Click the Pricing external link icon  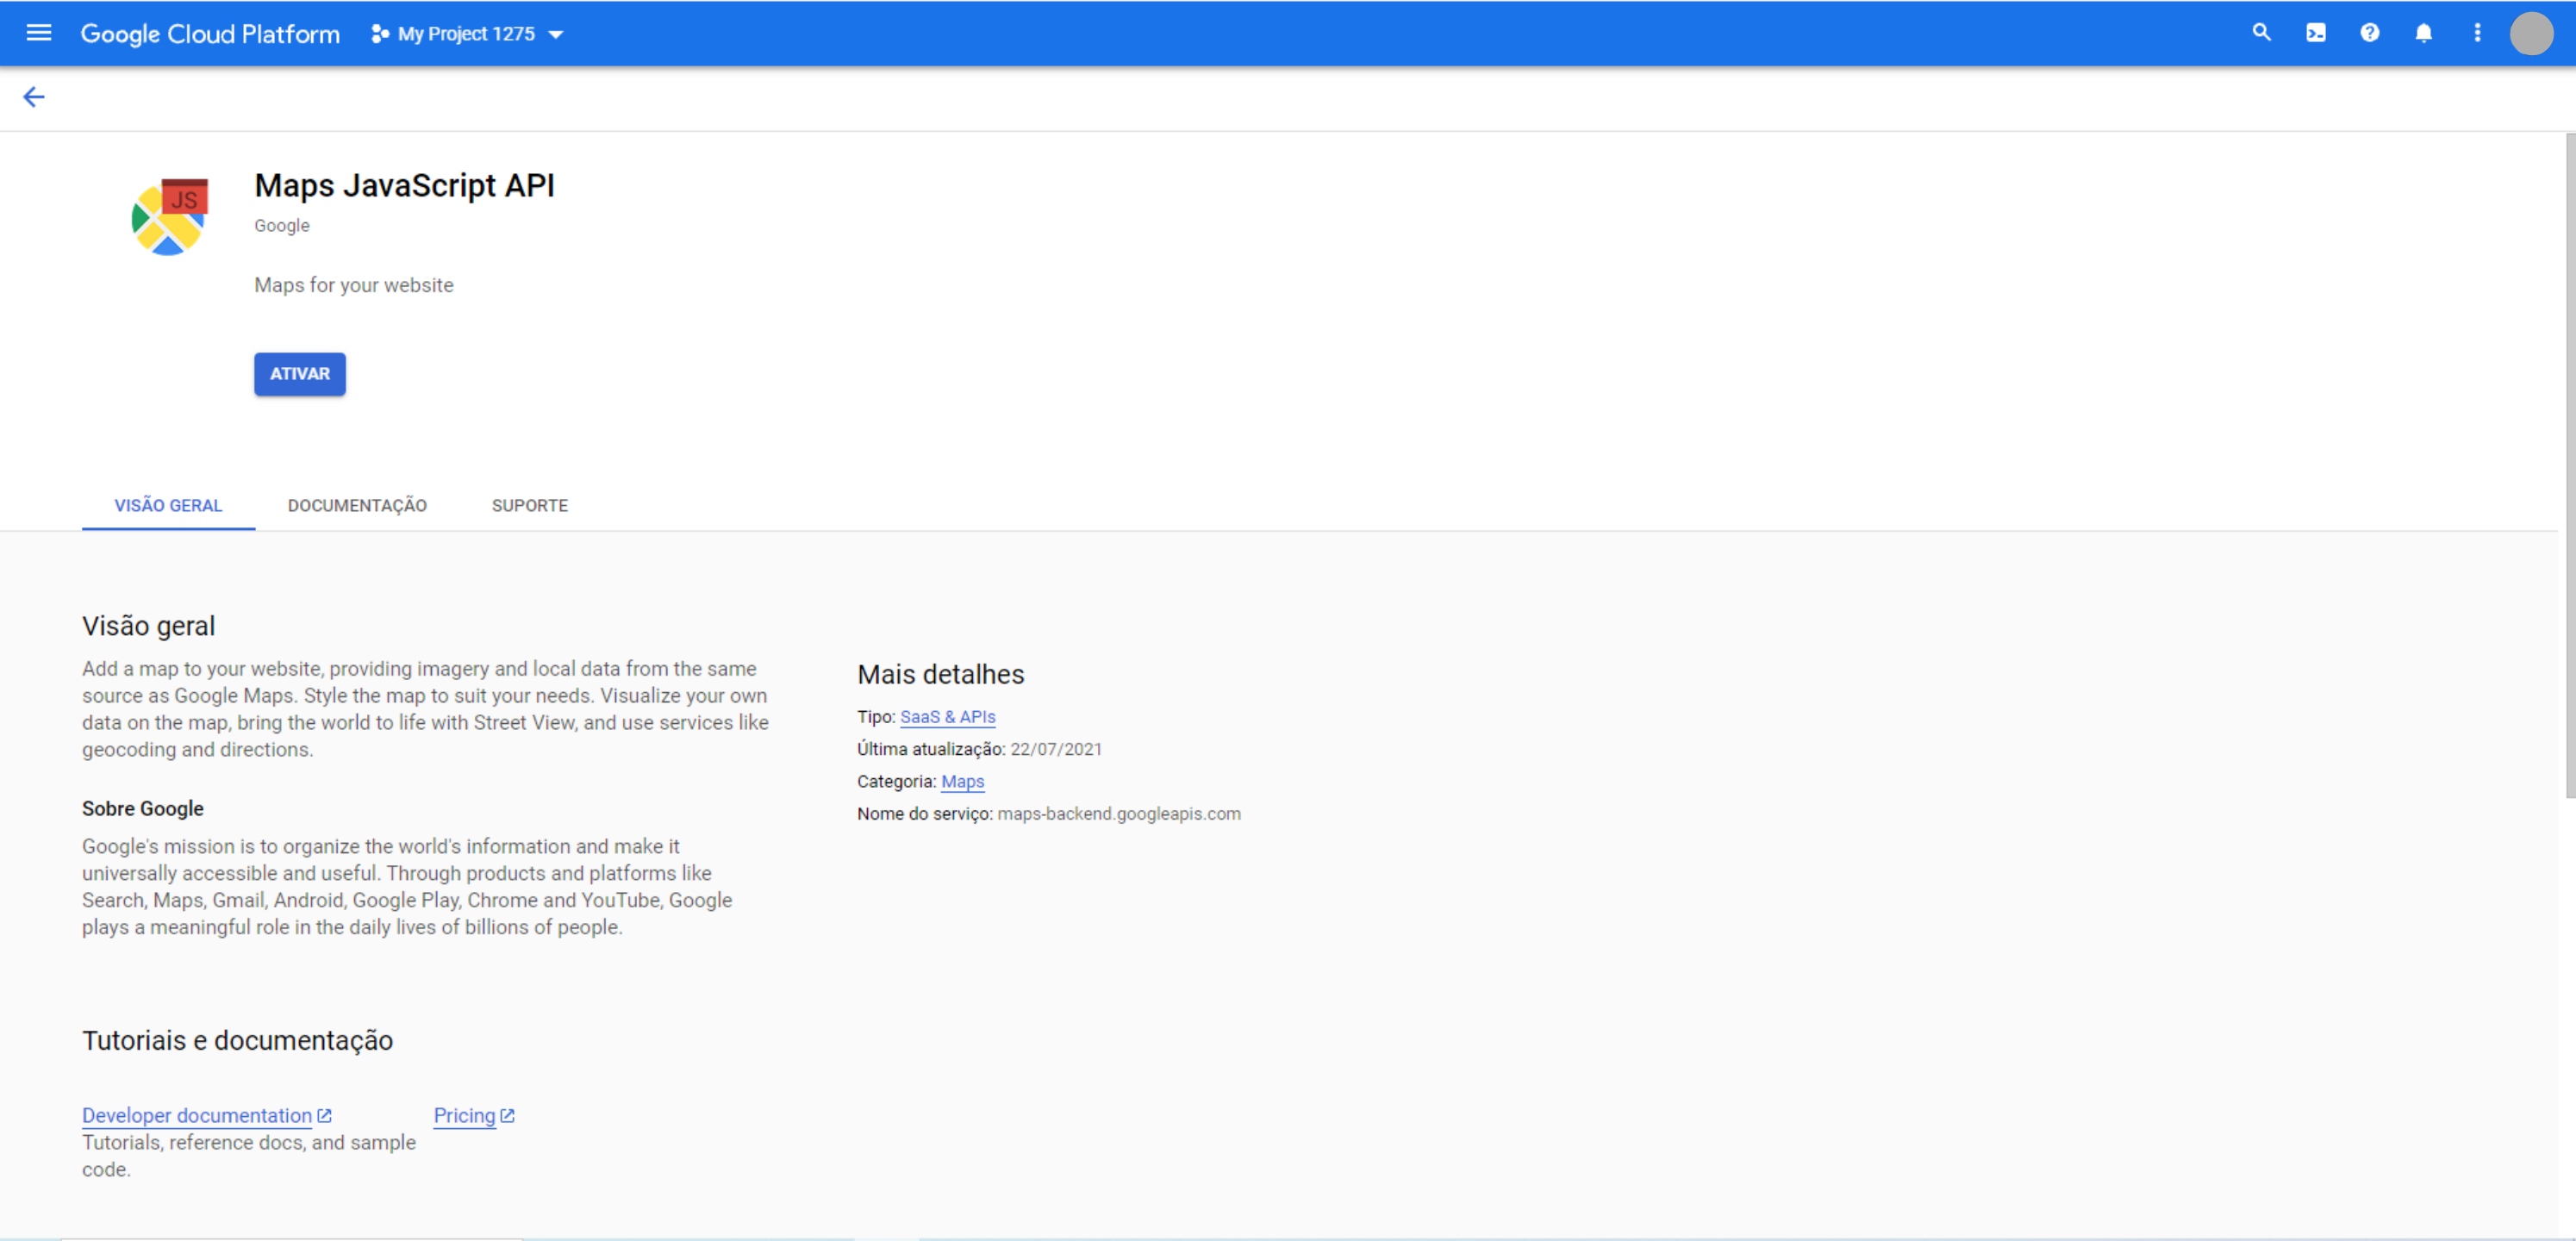[x=507, y=1115]
